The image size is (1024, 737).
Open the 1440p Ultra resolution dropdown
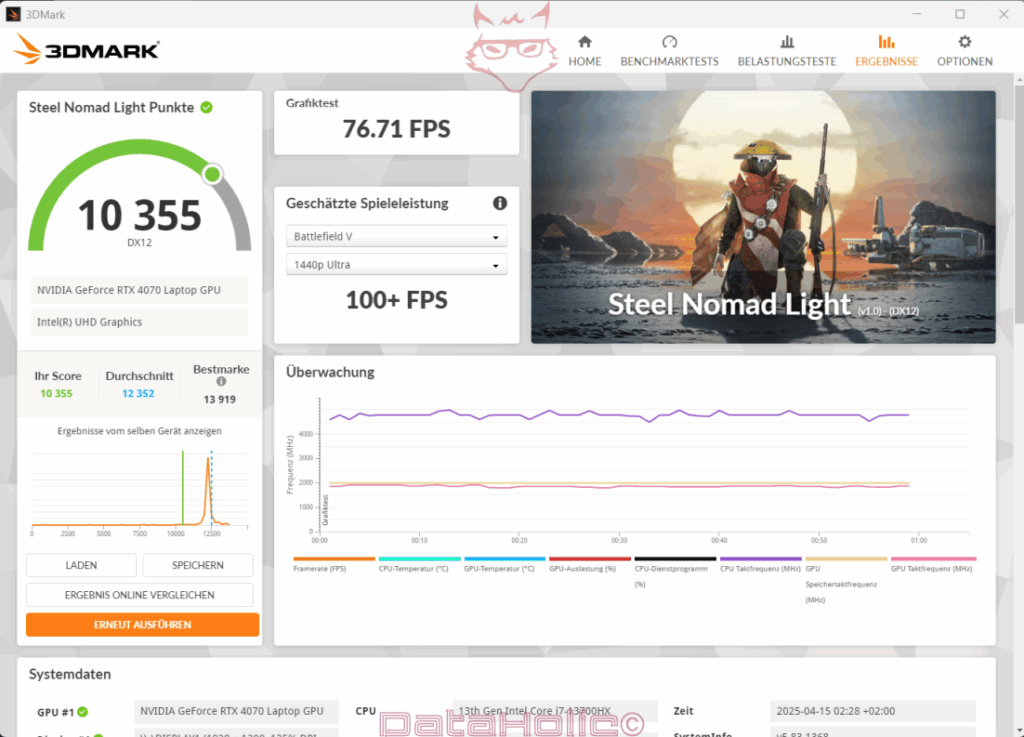(396, 264)
